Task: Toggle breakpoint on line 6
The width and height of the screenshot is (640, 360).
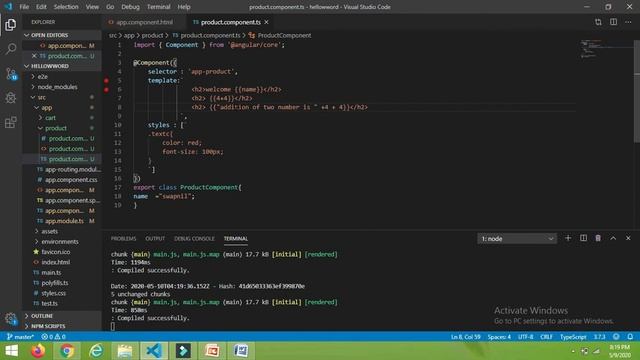Action: tap(106, 89)
